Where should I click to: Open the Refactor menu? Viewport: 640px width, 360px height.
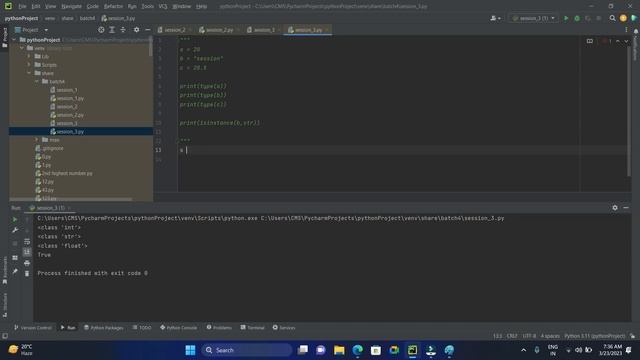click(113, 6)
